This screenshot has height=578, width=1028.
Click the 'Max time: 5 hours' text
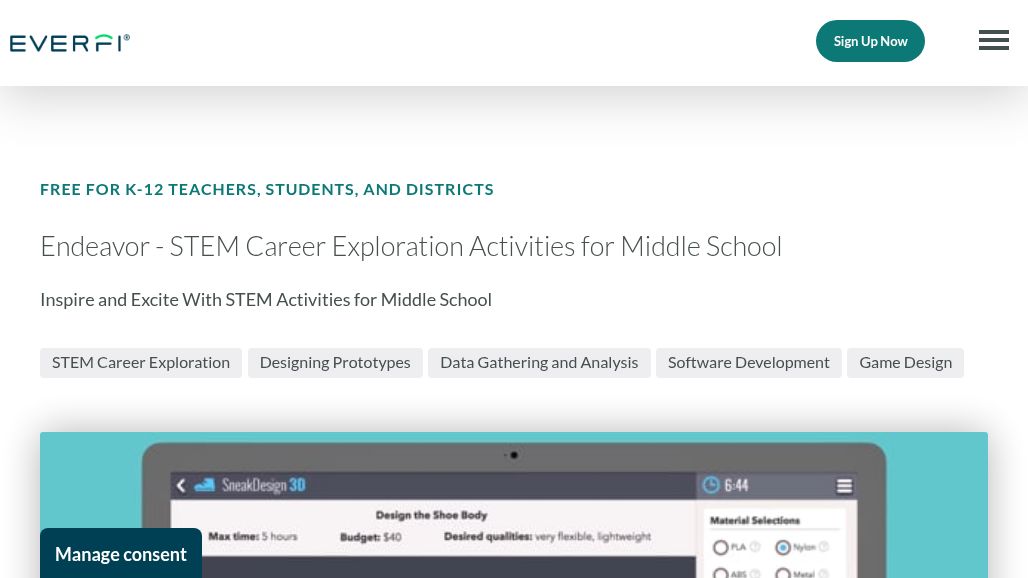click(253, 536)
